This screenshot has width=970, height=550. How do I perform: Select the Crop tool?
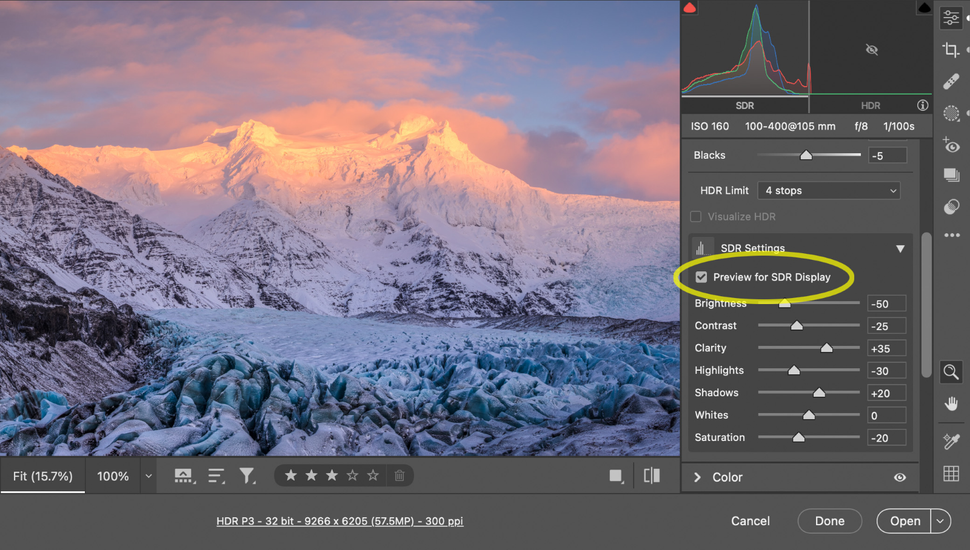(x=951, y=50)
